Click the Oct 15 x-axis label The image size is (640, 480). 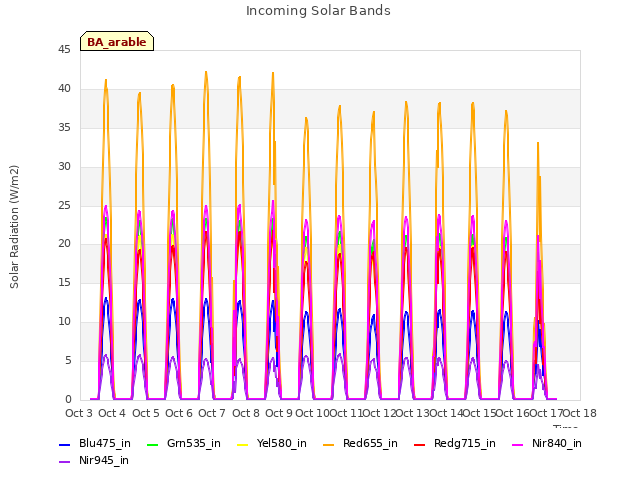[479, 413]
